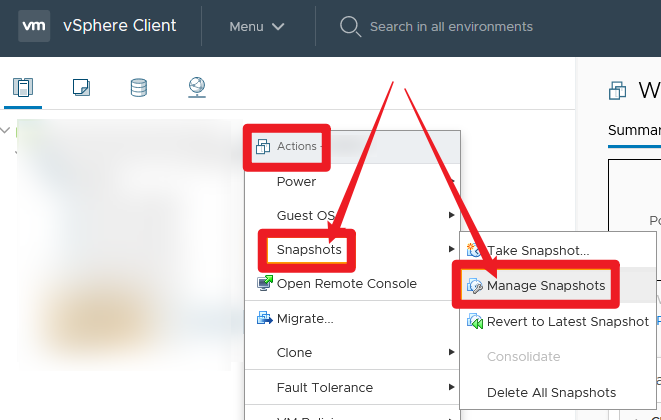
Task: Open the Networking view globe icon
Action: pyautogui.click(x=197, y=87)
